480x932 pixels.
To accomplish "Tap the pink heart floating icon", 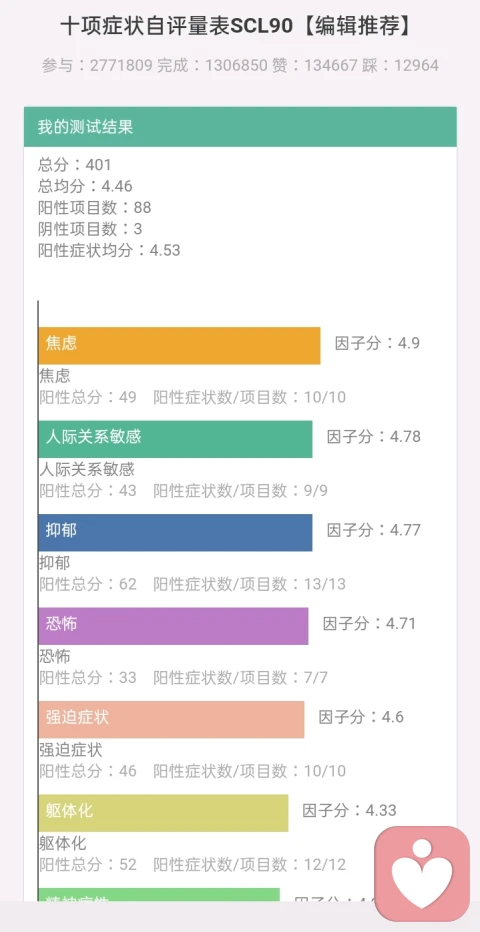I will [x=422, y=874].
